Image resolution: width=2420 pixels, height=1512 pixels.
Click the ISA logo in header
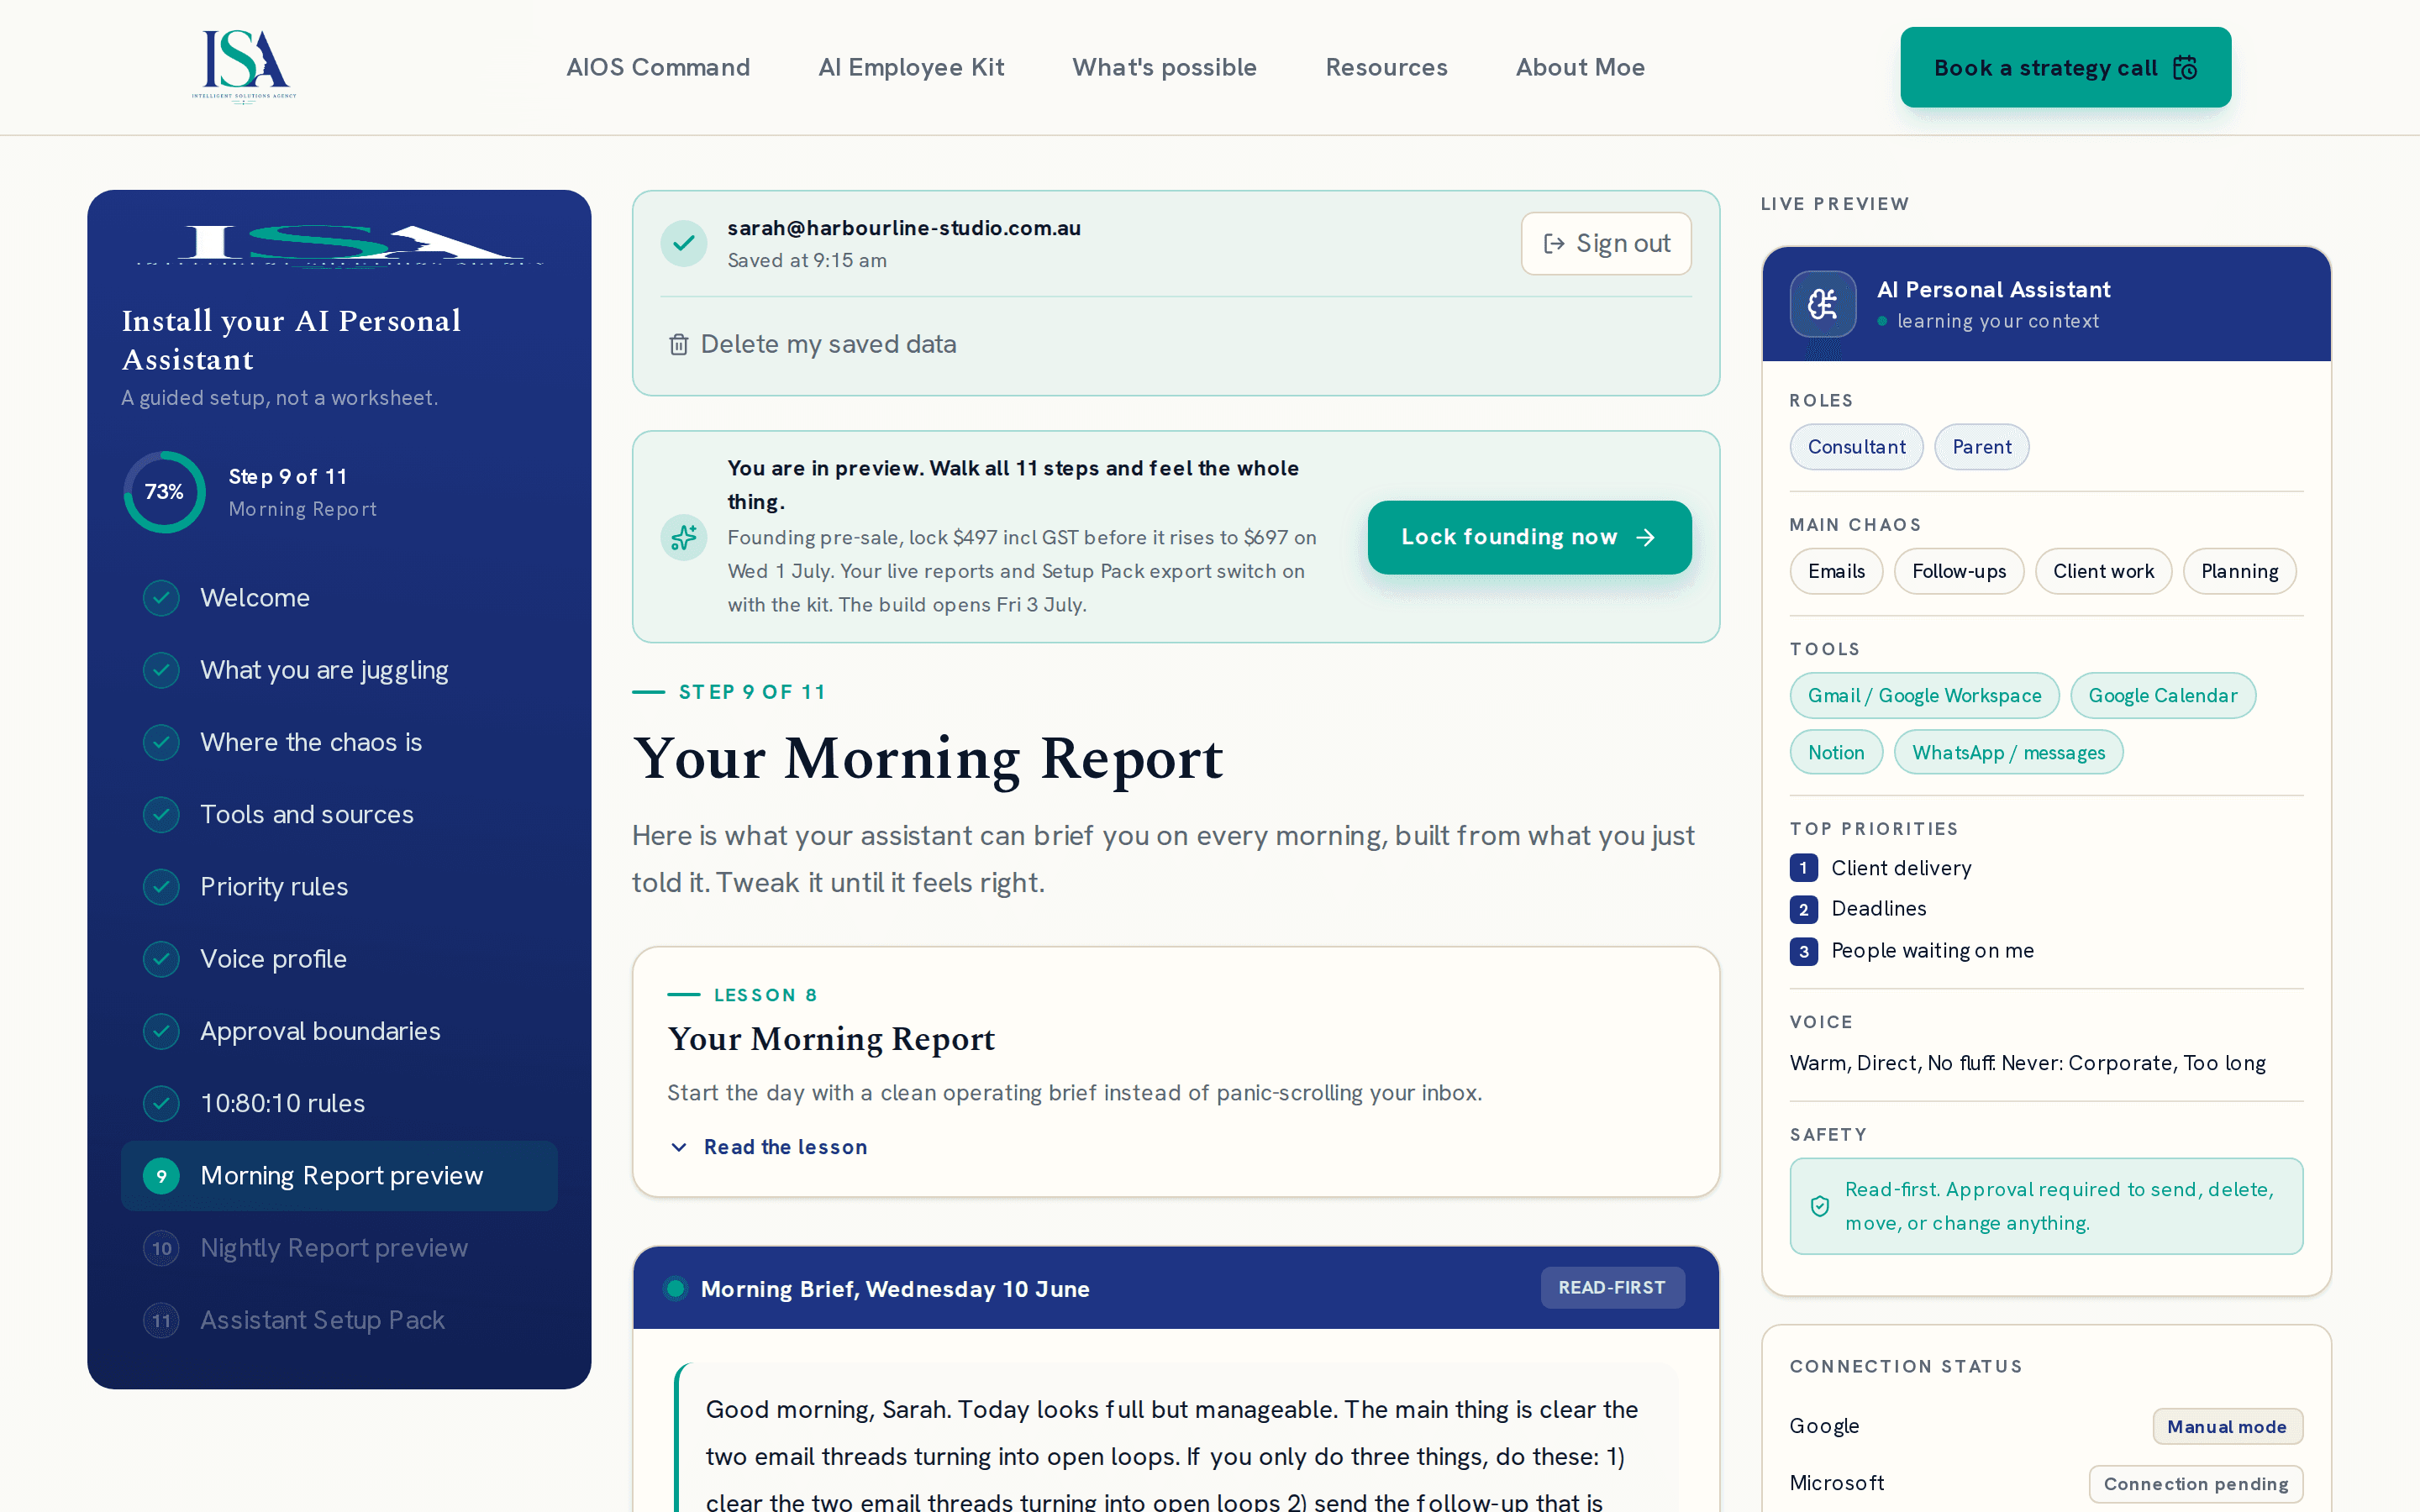pyautogui.click(x=244, y=66)
